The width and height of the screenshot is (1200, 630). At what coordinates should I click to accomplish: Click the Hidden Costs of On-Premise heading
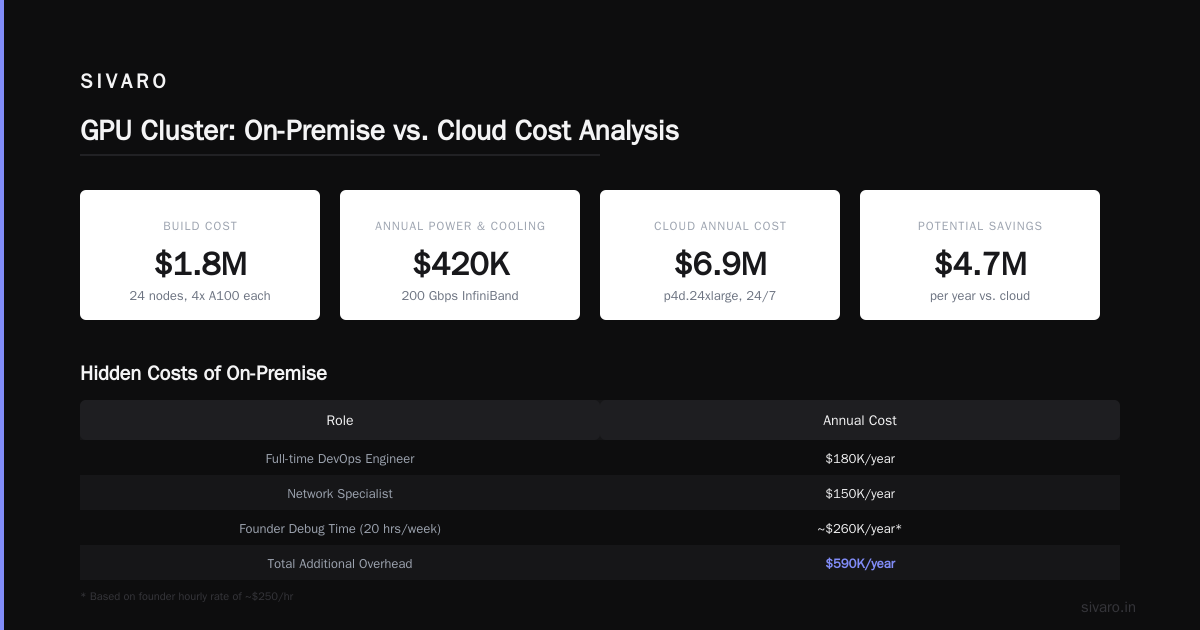click(x=203, y=373)
